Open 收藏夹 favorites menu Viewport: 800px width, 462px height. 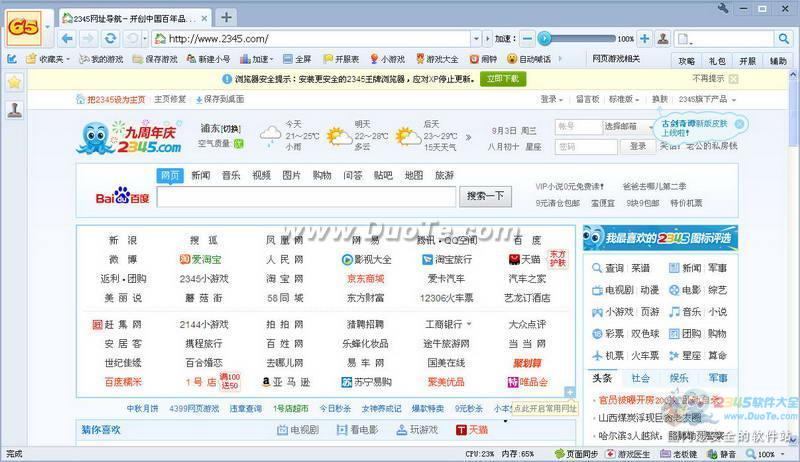click(47, 59)
